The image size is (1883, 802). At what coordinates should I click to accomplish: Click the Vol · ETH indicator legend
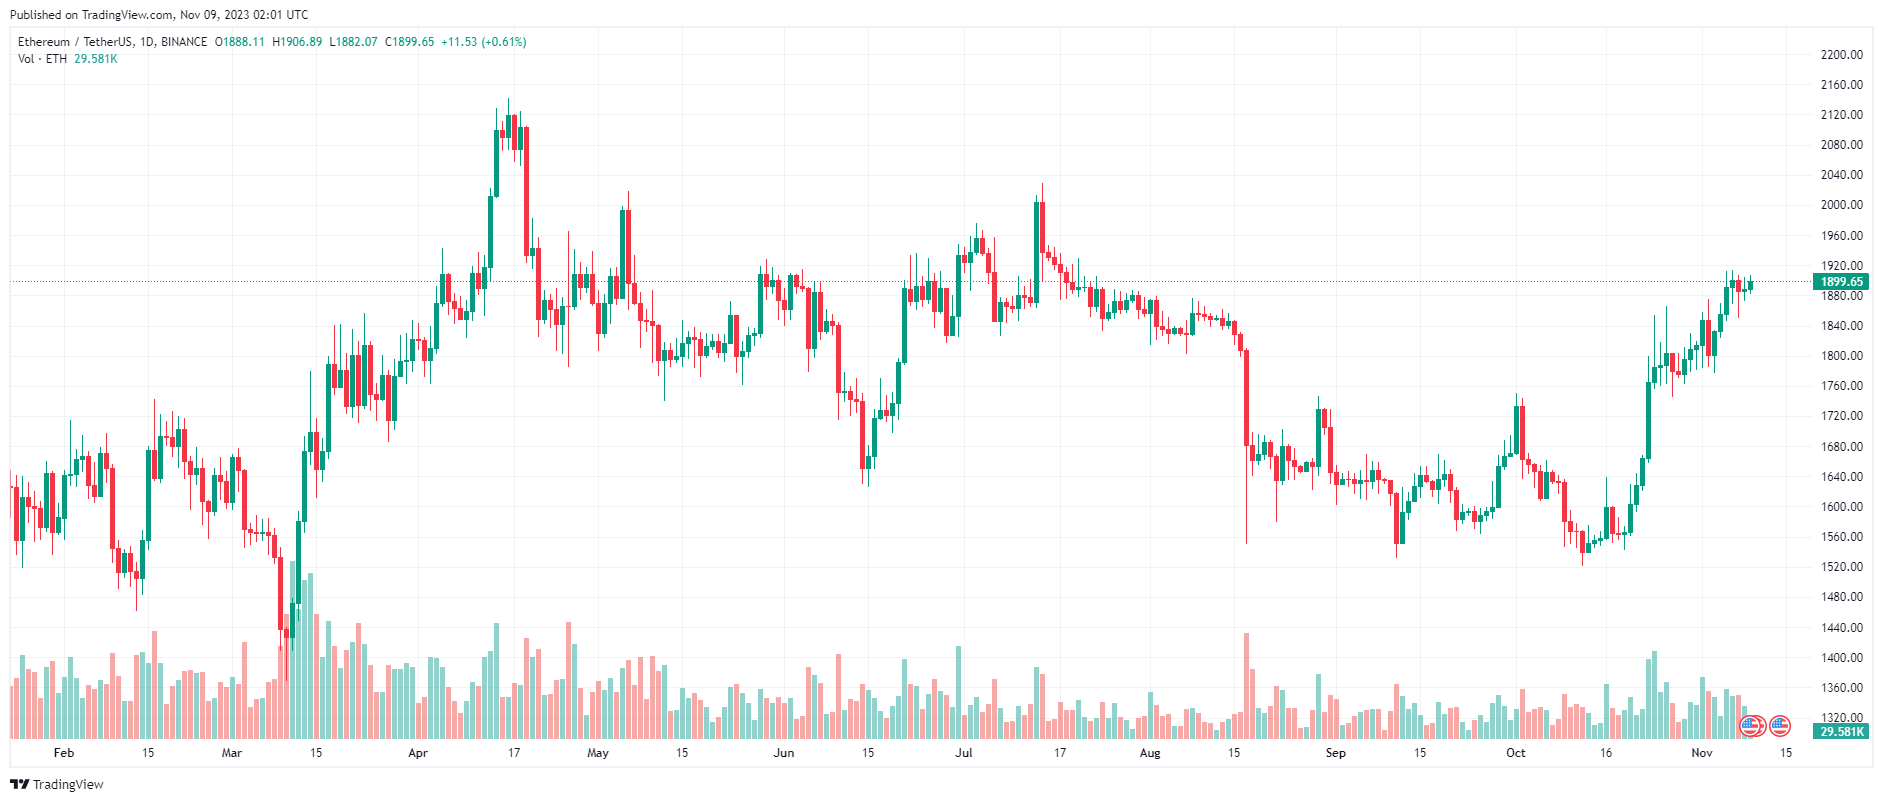click(x=42, y=59)
